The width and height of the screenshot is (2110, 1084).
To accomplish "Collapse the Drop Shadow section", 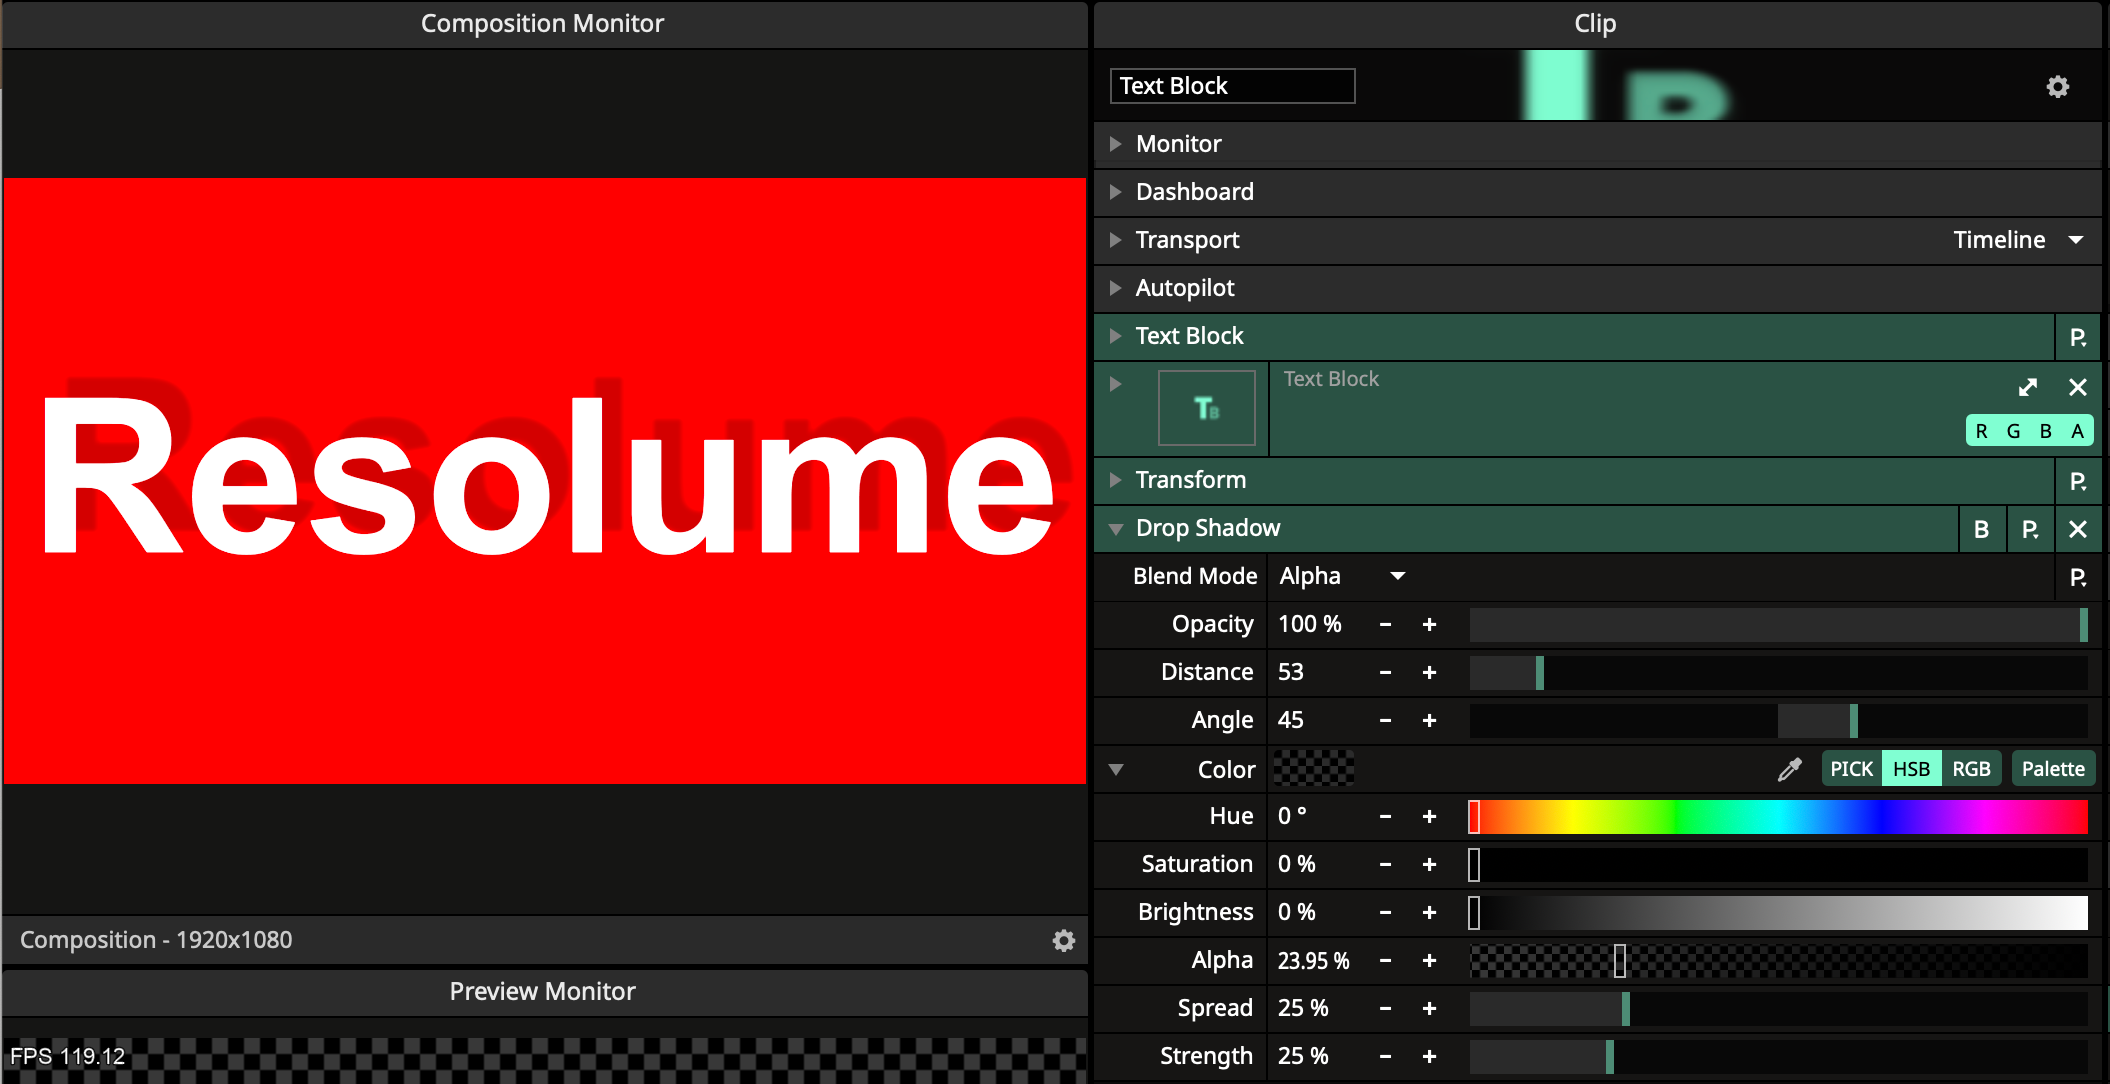I will (1115, 528).
